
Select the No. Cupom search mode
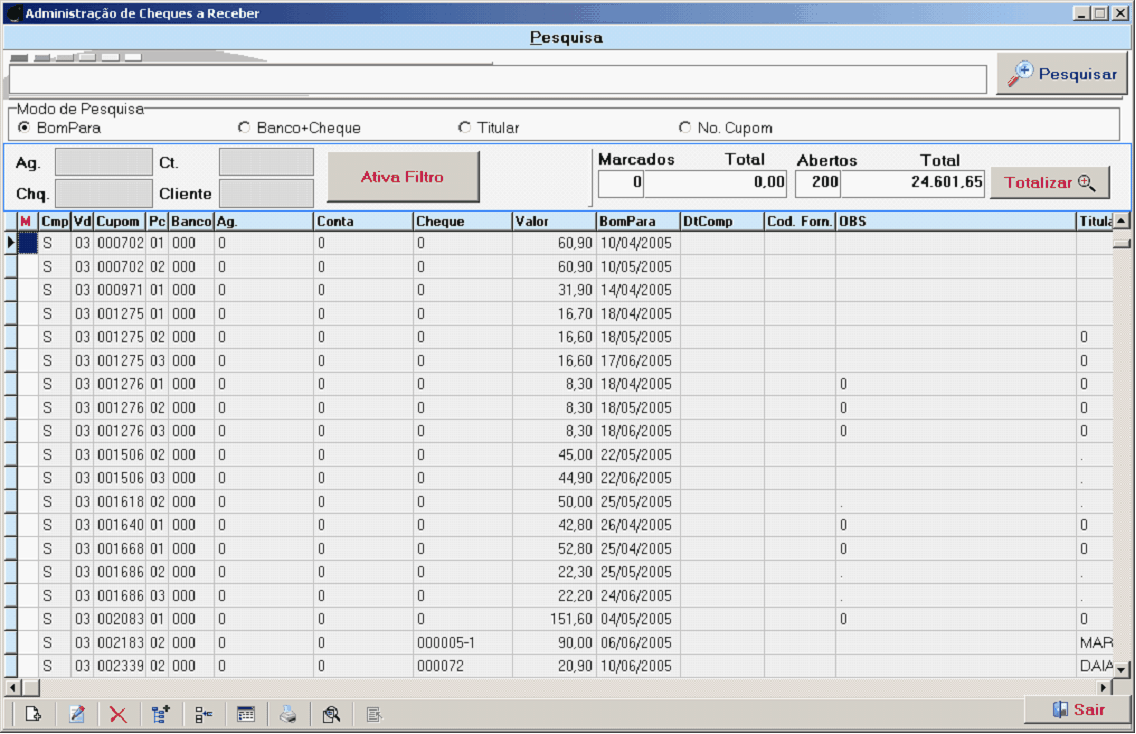685,128
